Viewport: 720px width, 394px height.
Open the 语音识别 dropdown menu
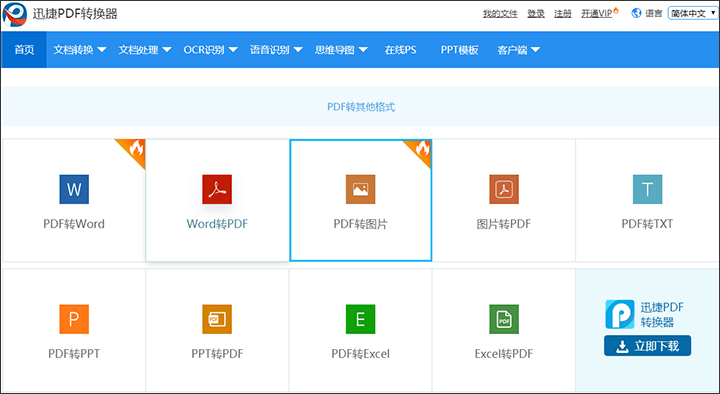tap(276, 50)
